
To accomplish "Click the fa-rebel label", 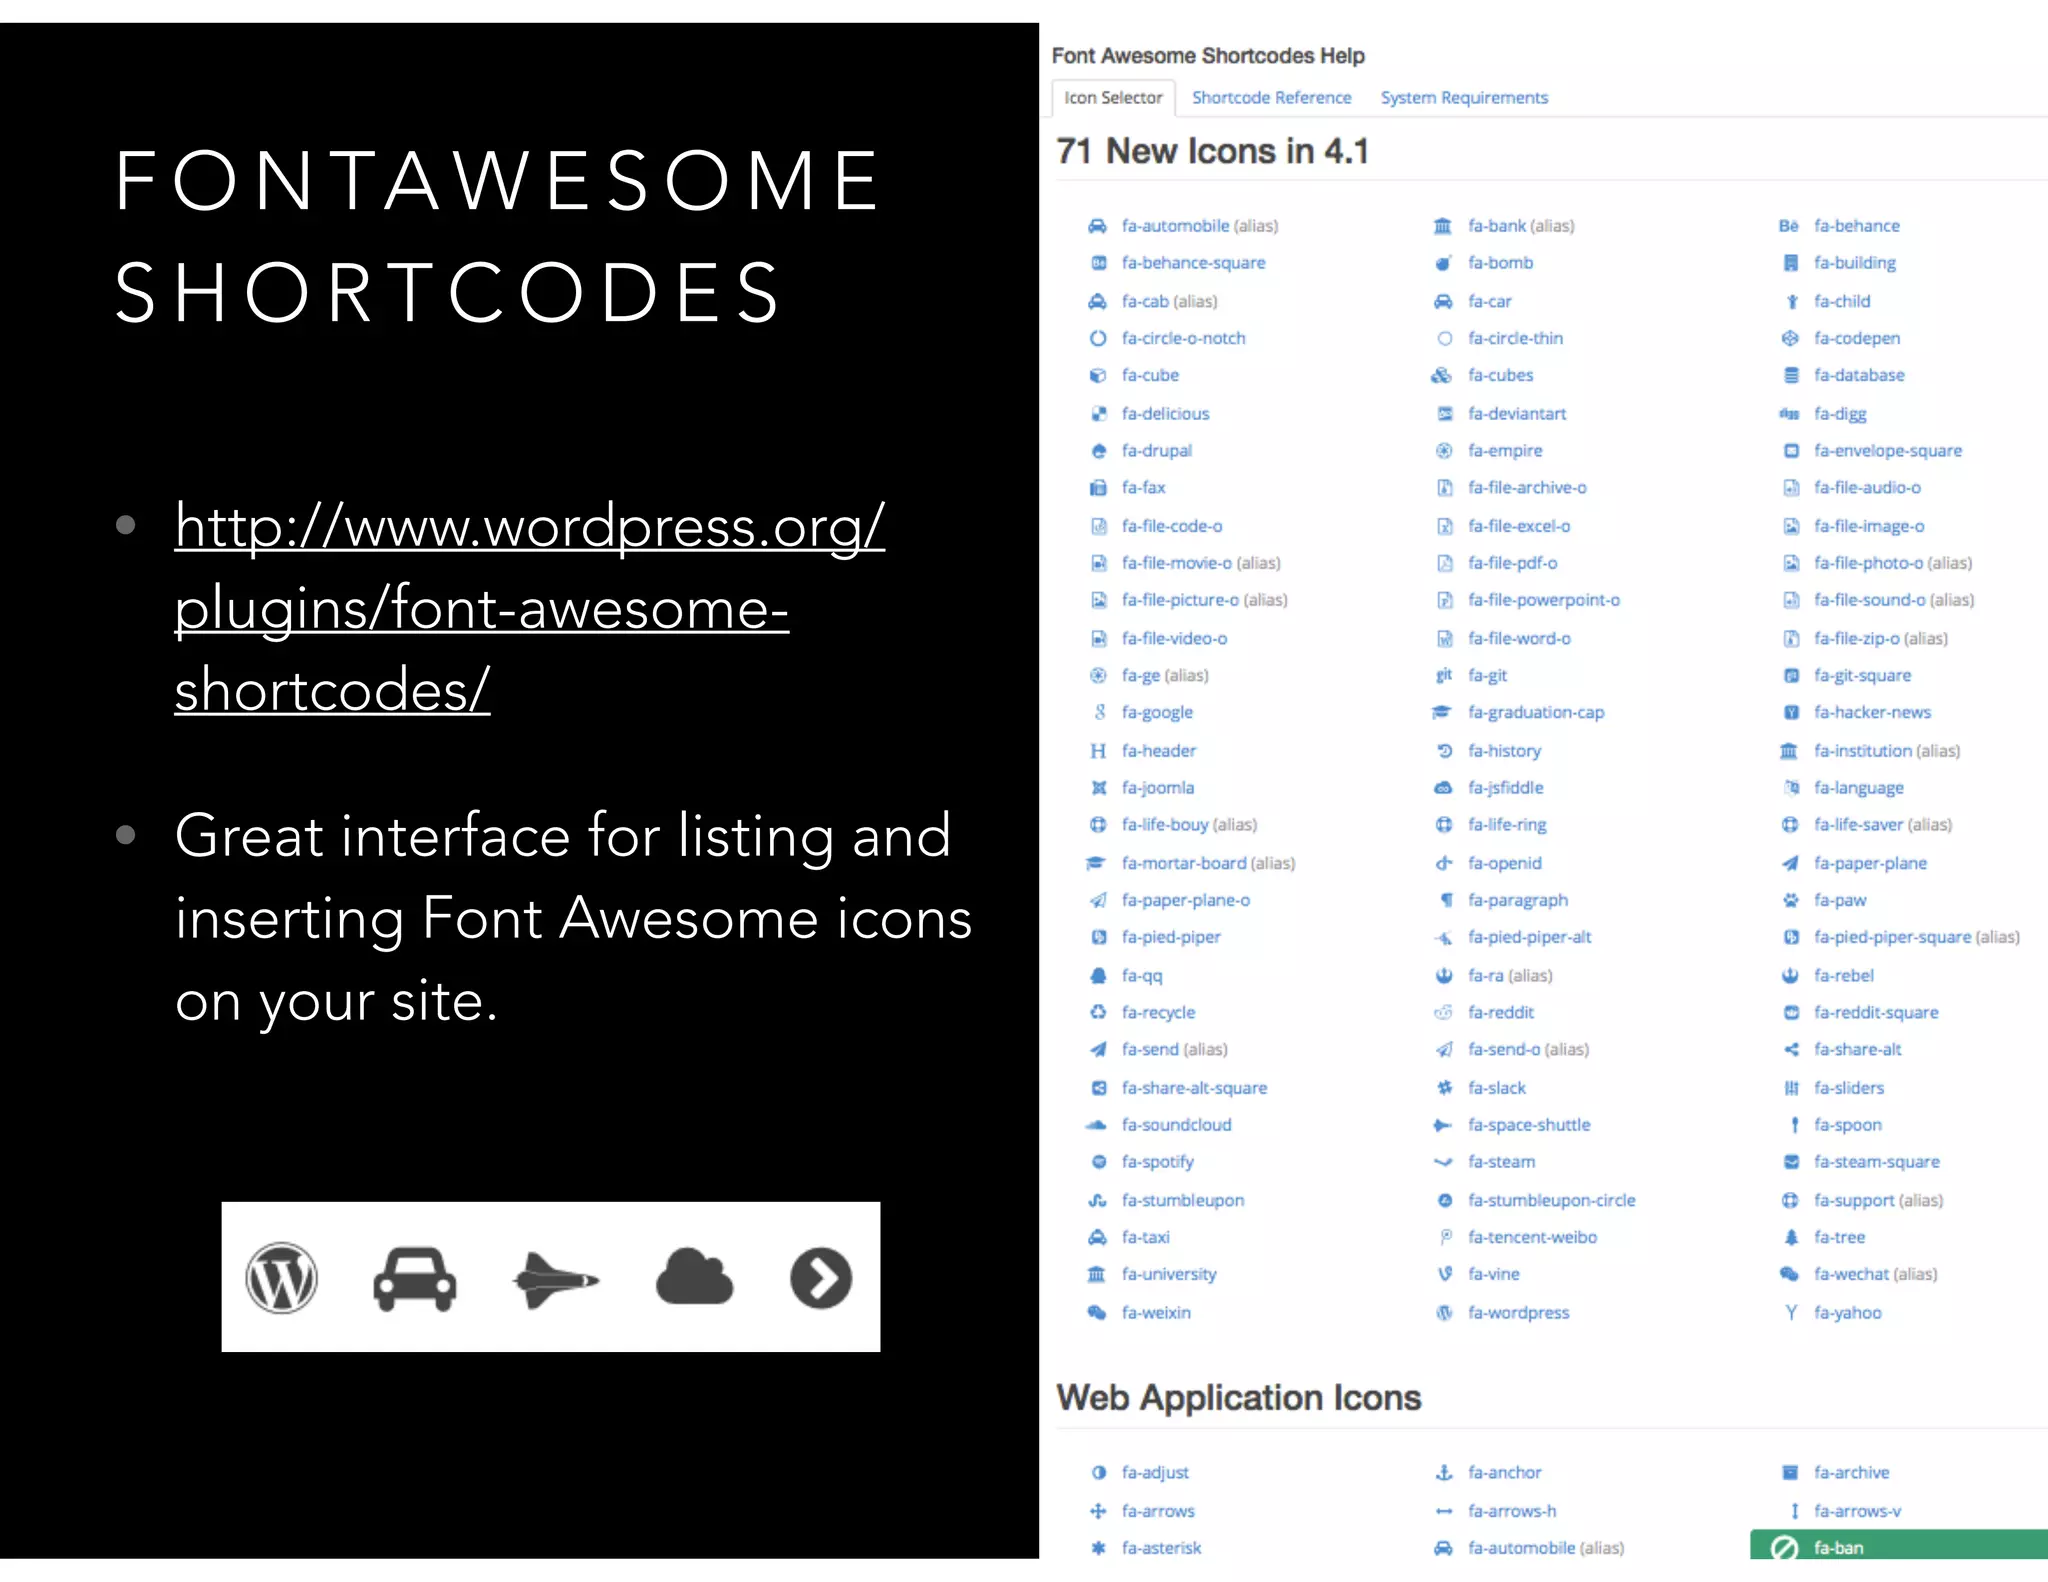I will click(x=1843, y=975).
